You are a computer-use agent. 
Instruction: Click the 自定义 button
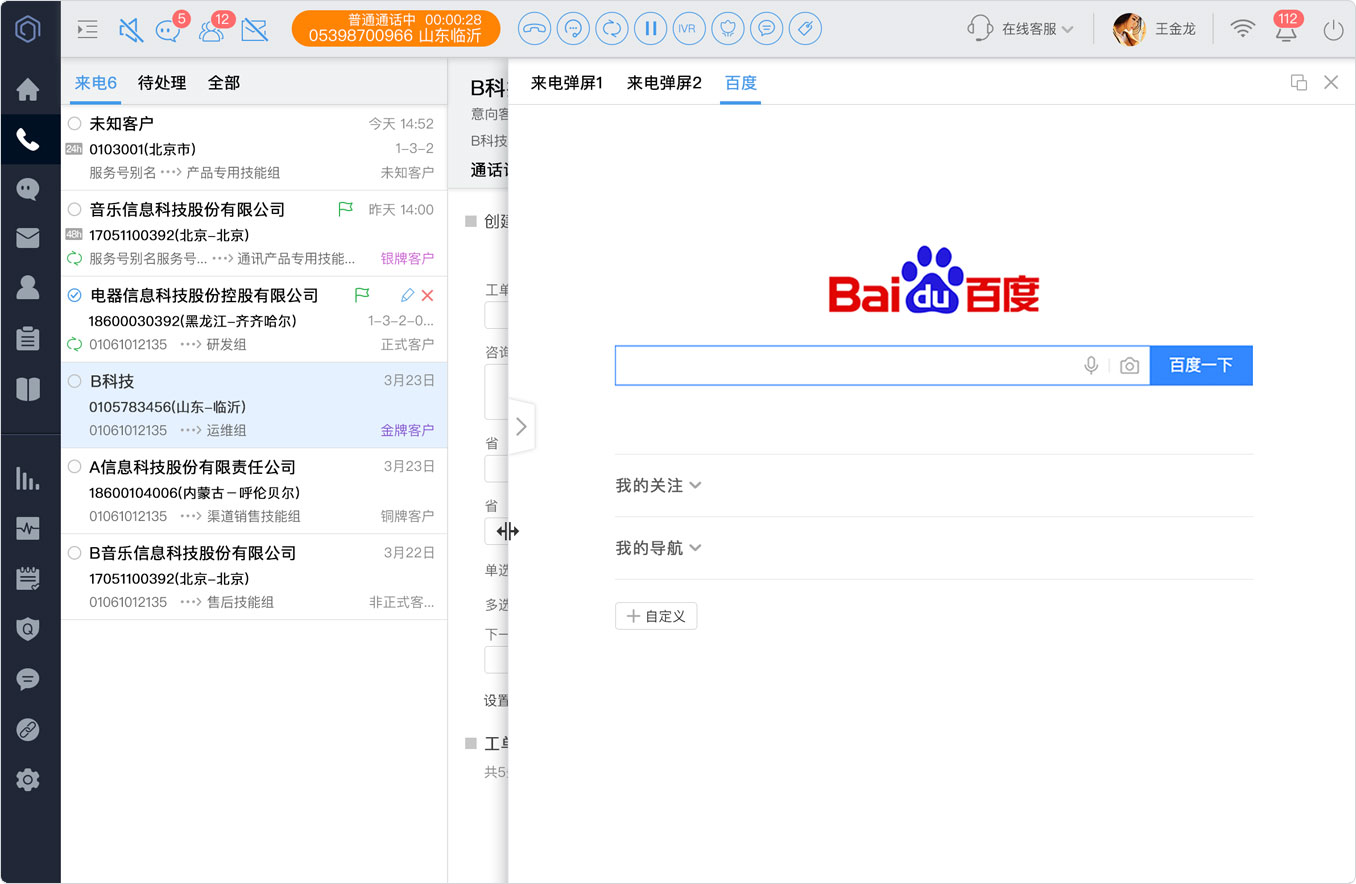[x=656, y=616]
